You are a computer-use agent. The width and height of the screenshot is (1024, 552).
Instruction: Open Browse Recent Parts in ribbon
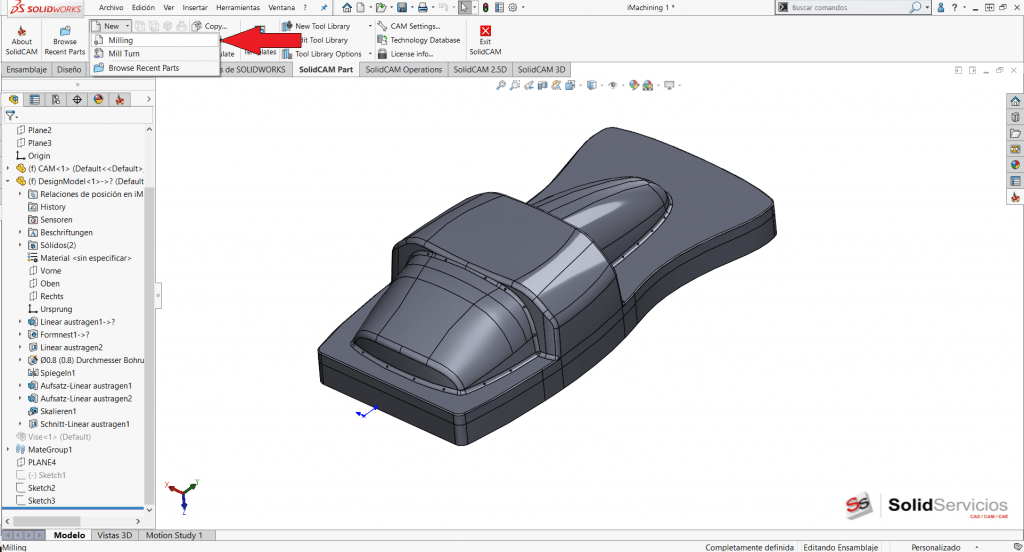tap(64, 32)
